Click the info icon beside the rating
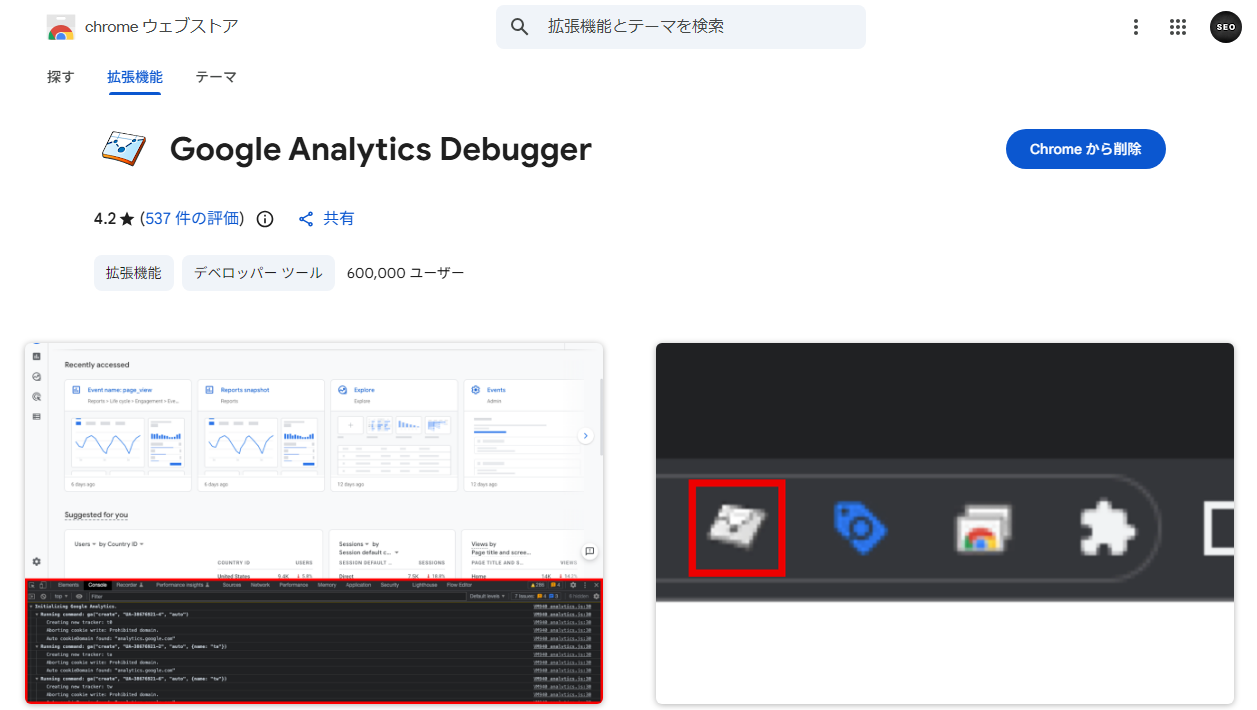1257x710 pixels. point(264,218)
